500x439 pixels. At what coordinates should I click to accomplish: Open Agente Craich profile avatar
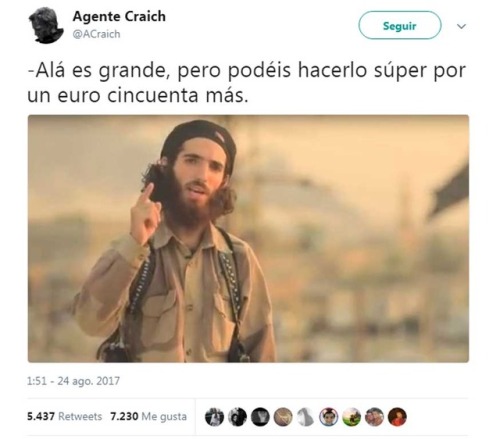tap(46, 25)
